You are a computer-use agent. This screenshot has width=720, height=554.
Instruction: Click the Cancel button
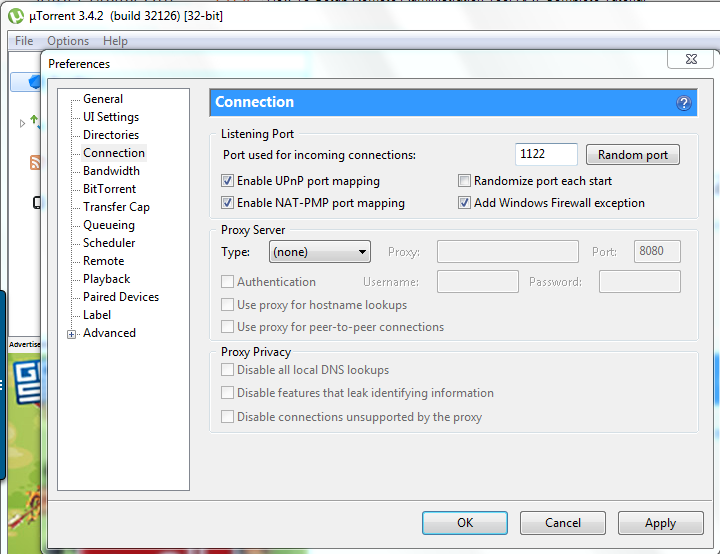coord(562,523)
